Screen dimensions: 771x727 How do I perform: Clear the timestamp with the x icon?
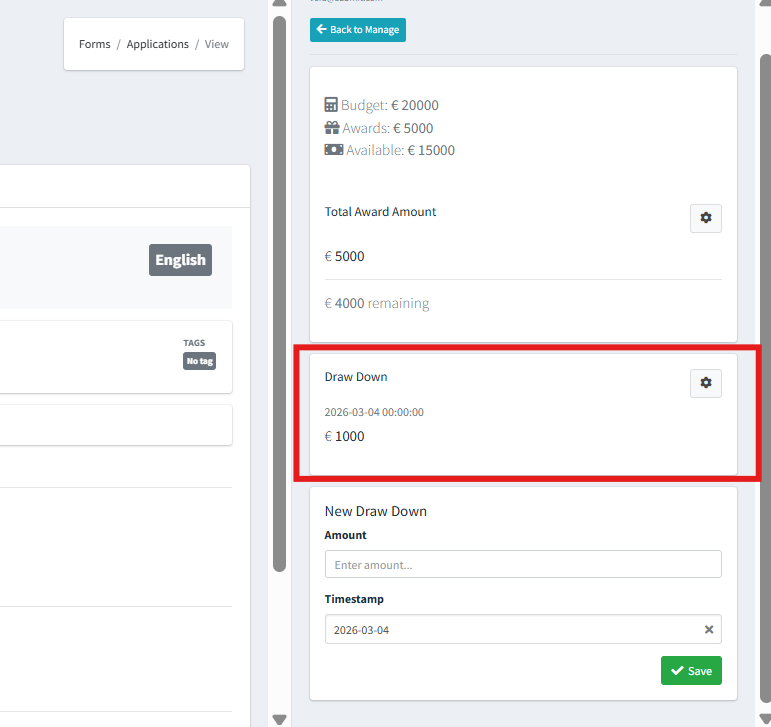click(x=709, y=630)
